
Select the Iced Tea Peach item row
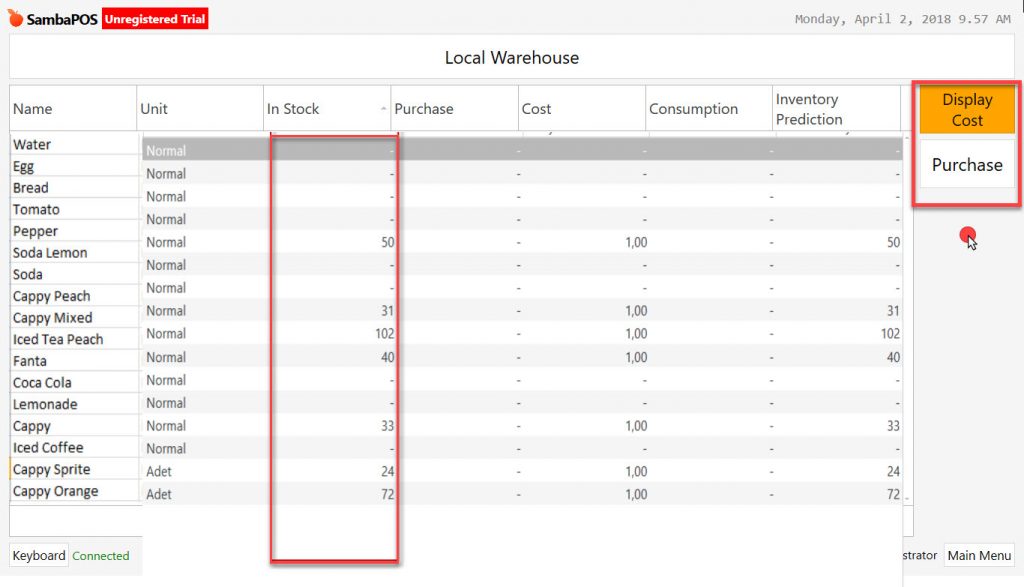pyautogui.click(x=74, y=339)
